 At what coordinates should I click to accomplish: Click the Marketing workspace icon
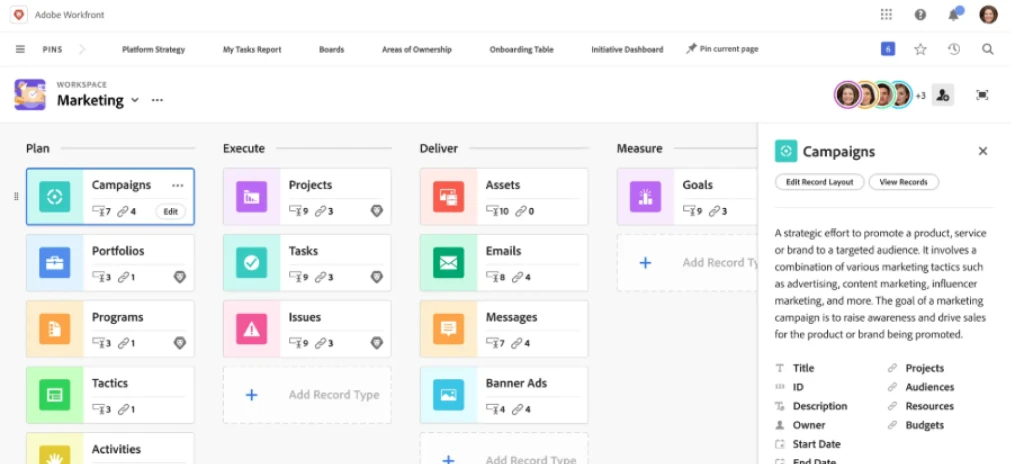tap(30, 95)
